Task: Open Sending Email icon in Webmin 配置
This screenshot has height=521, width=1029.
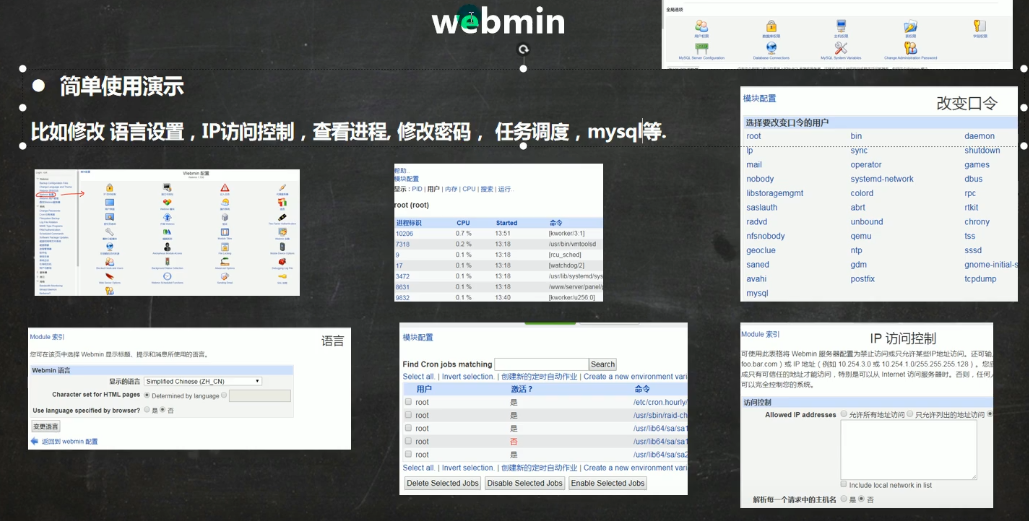Action: click(x=224, y=276)
